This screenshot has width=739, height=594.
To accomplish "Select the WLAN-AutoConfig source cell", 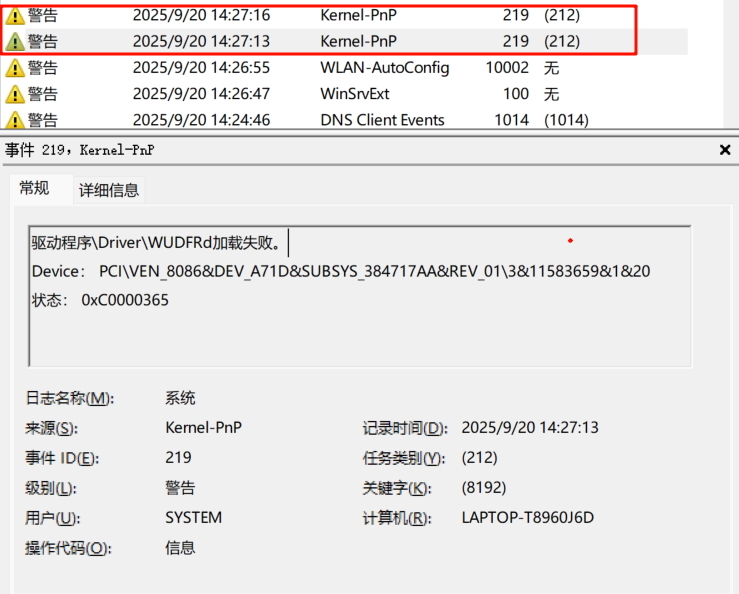I will coord(385,68).
